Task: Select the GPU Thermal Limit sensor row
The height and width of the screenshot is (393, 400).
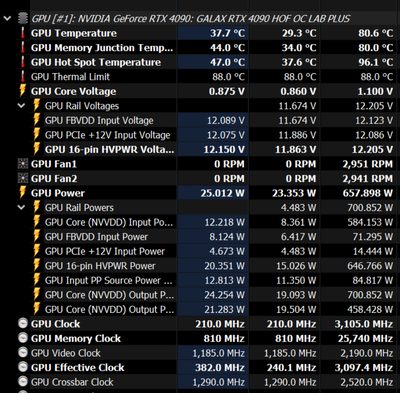Action: (x=200, y=77)
